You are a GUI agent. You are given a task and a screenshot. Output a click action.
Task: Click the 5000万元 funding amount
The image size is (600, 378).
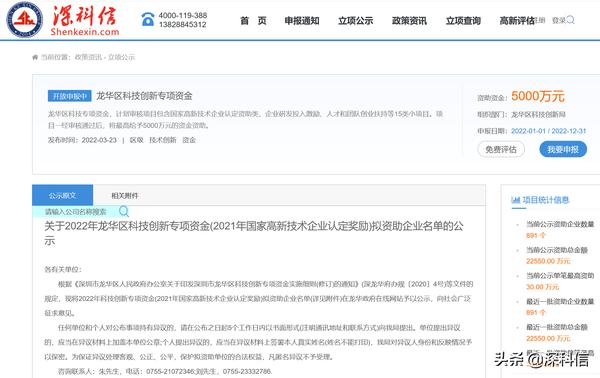click(538, 96)
